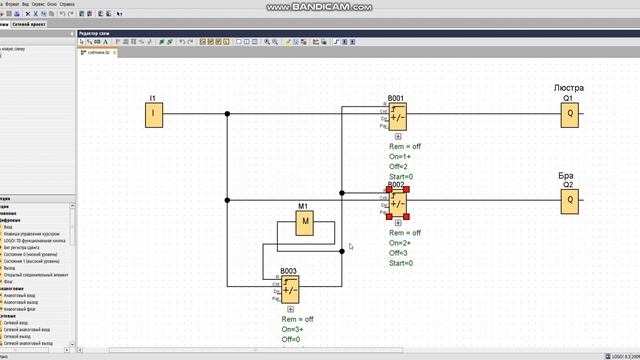The width and height of the screenshot is (640, 360).
Task: Open the Сервис menu
Action: (x=38, y=4)
